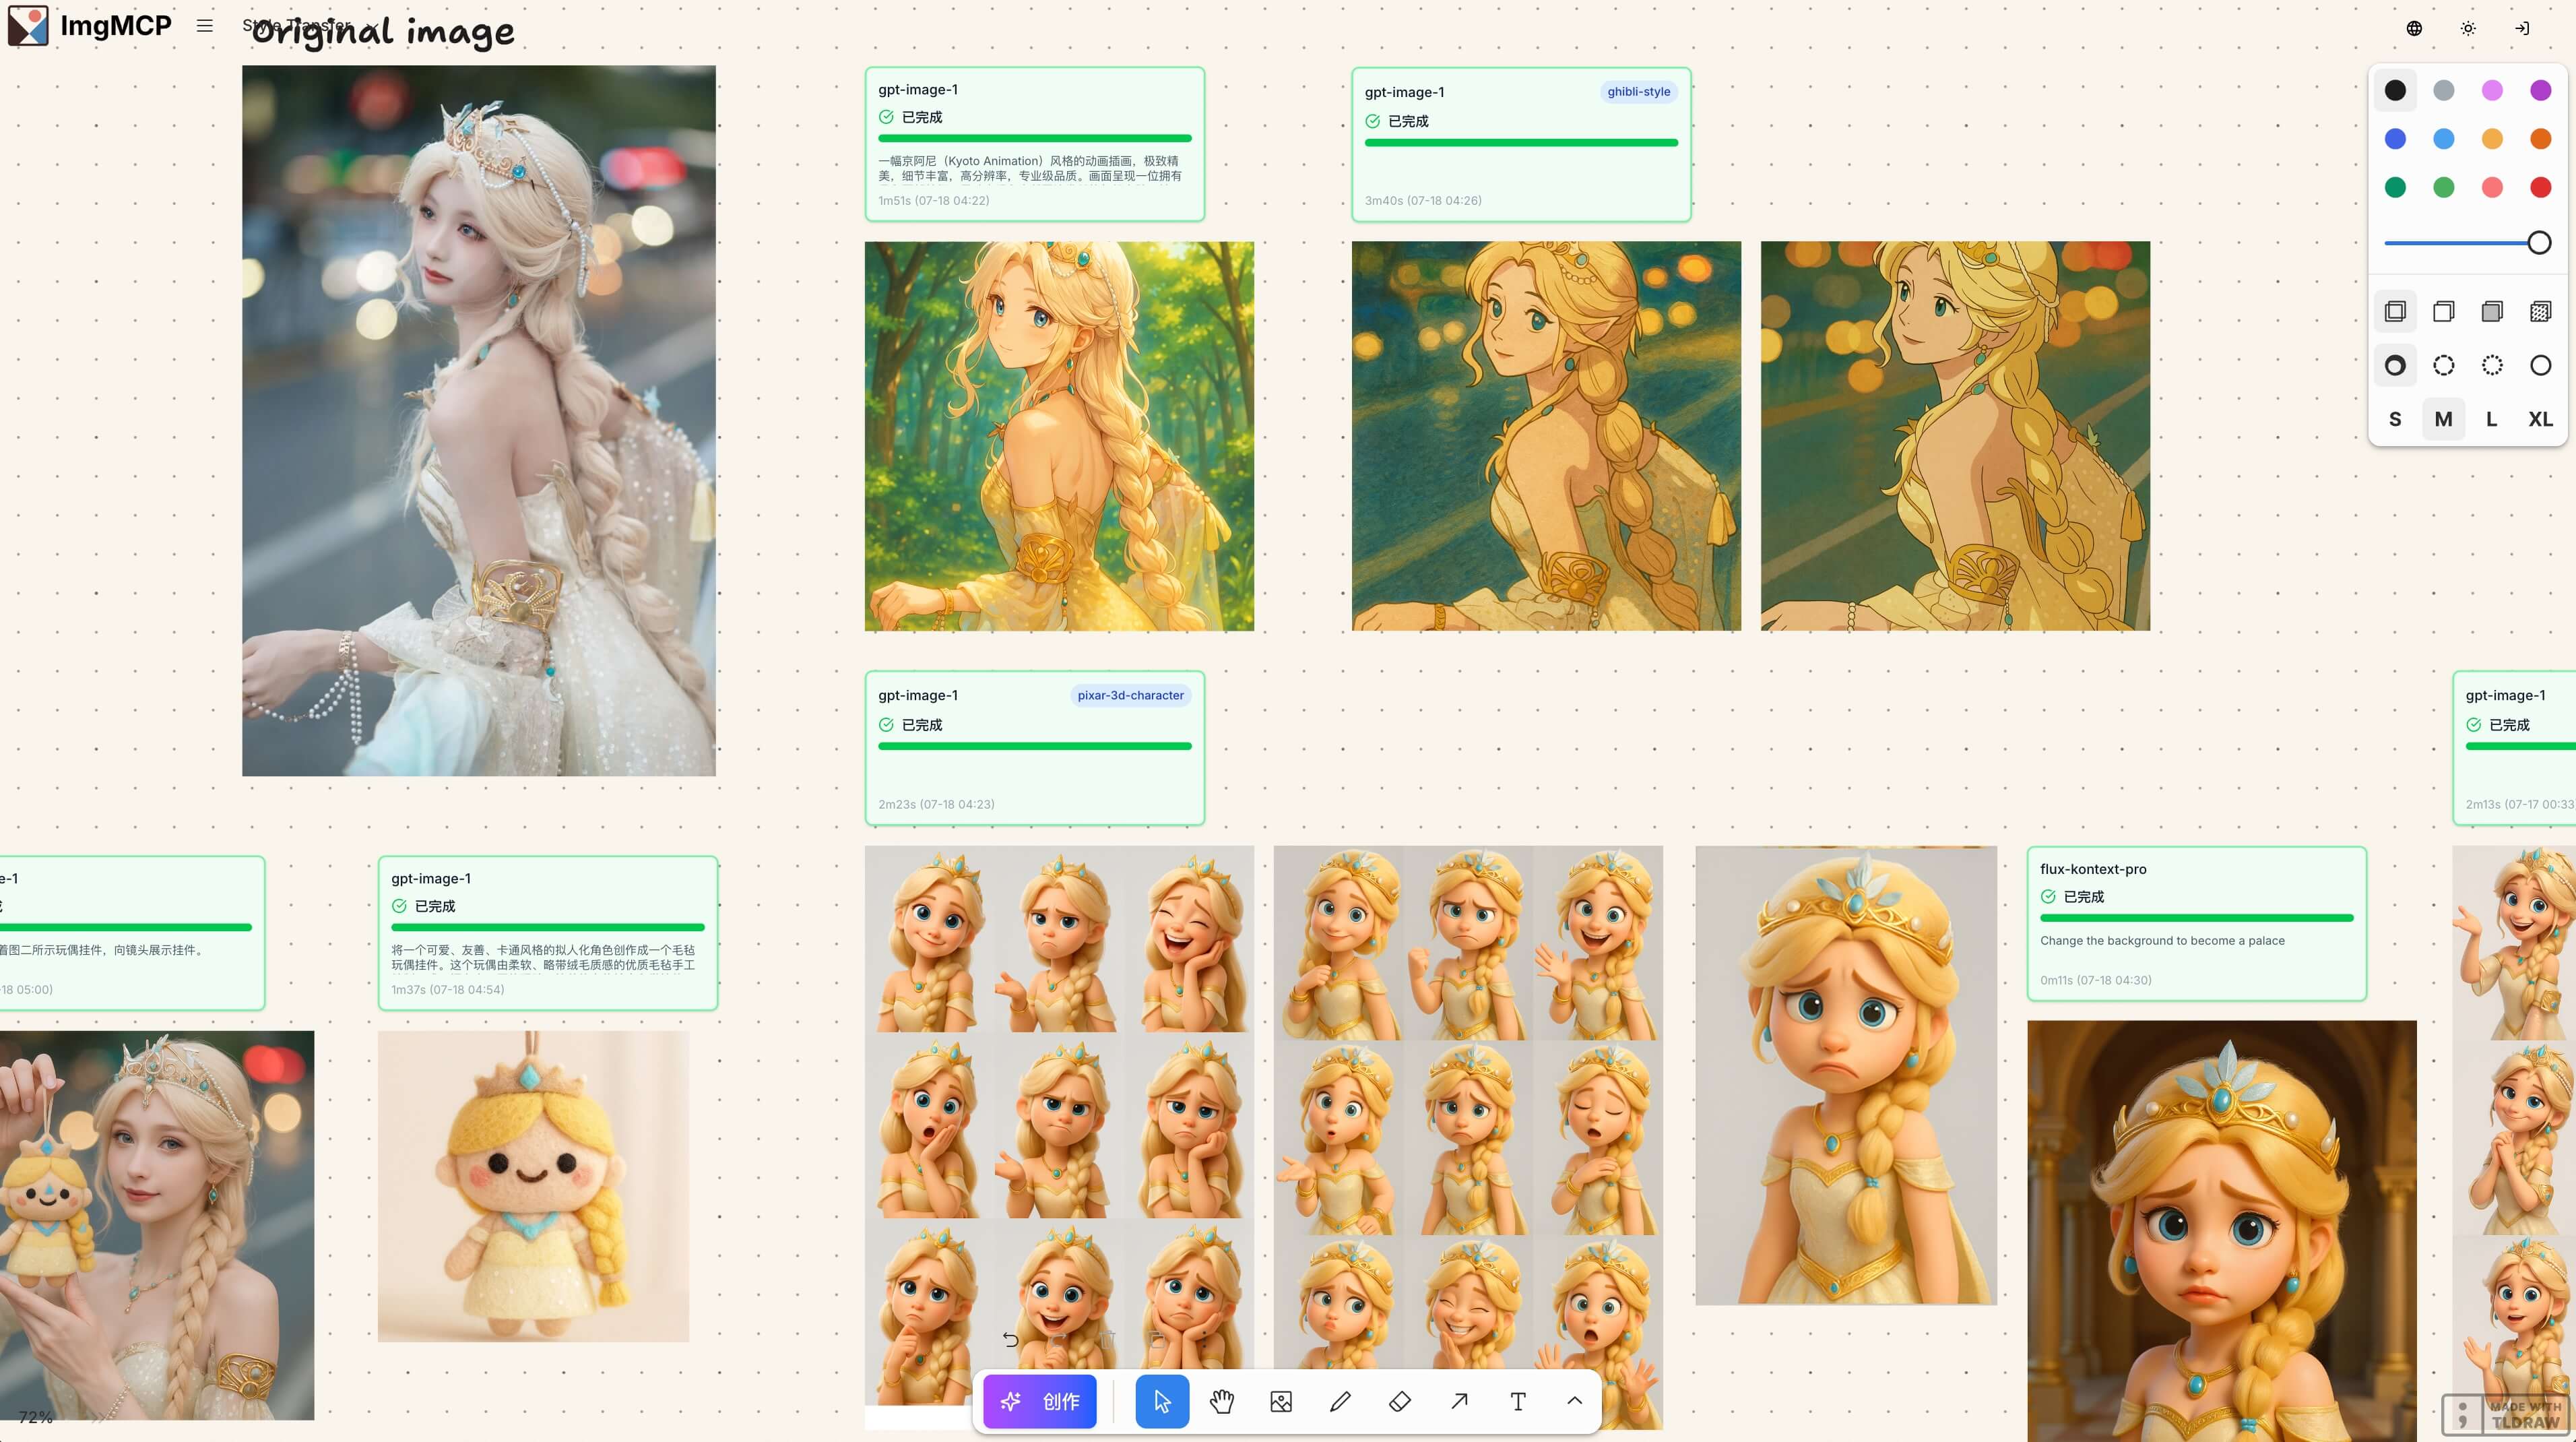
Task: Adjust the opacity slider handle
Action: [2539, 242]
